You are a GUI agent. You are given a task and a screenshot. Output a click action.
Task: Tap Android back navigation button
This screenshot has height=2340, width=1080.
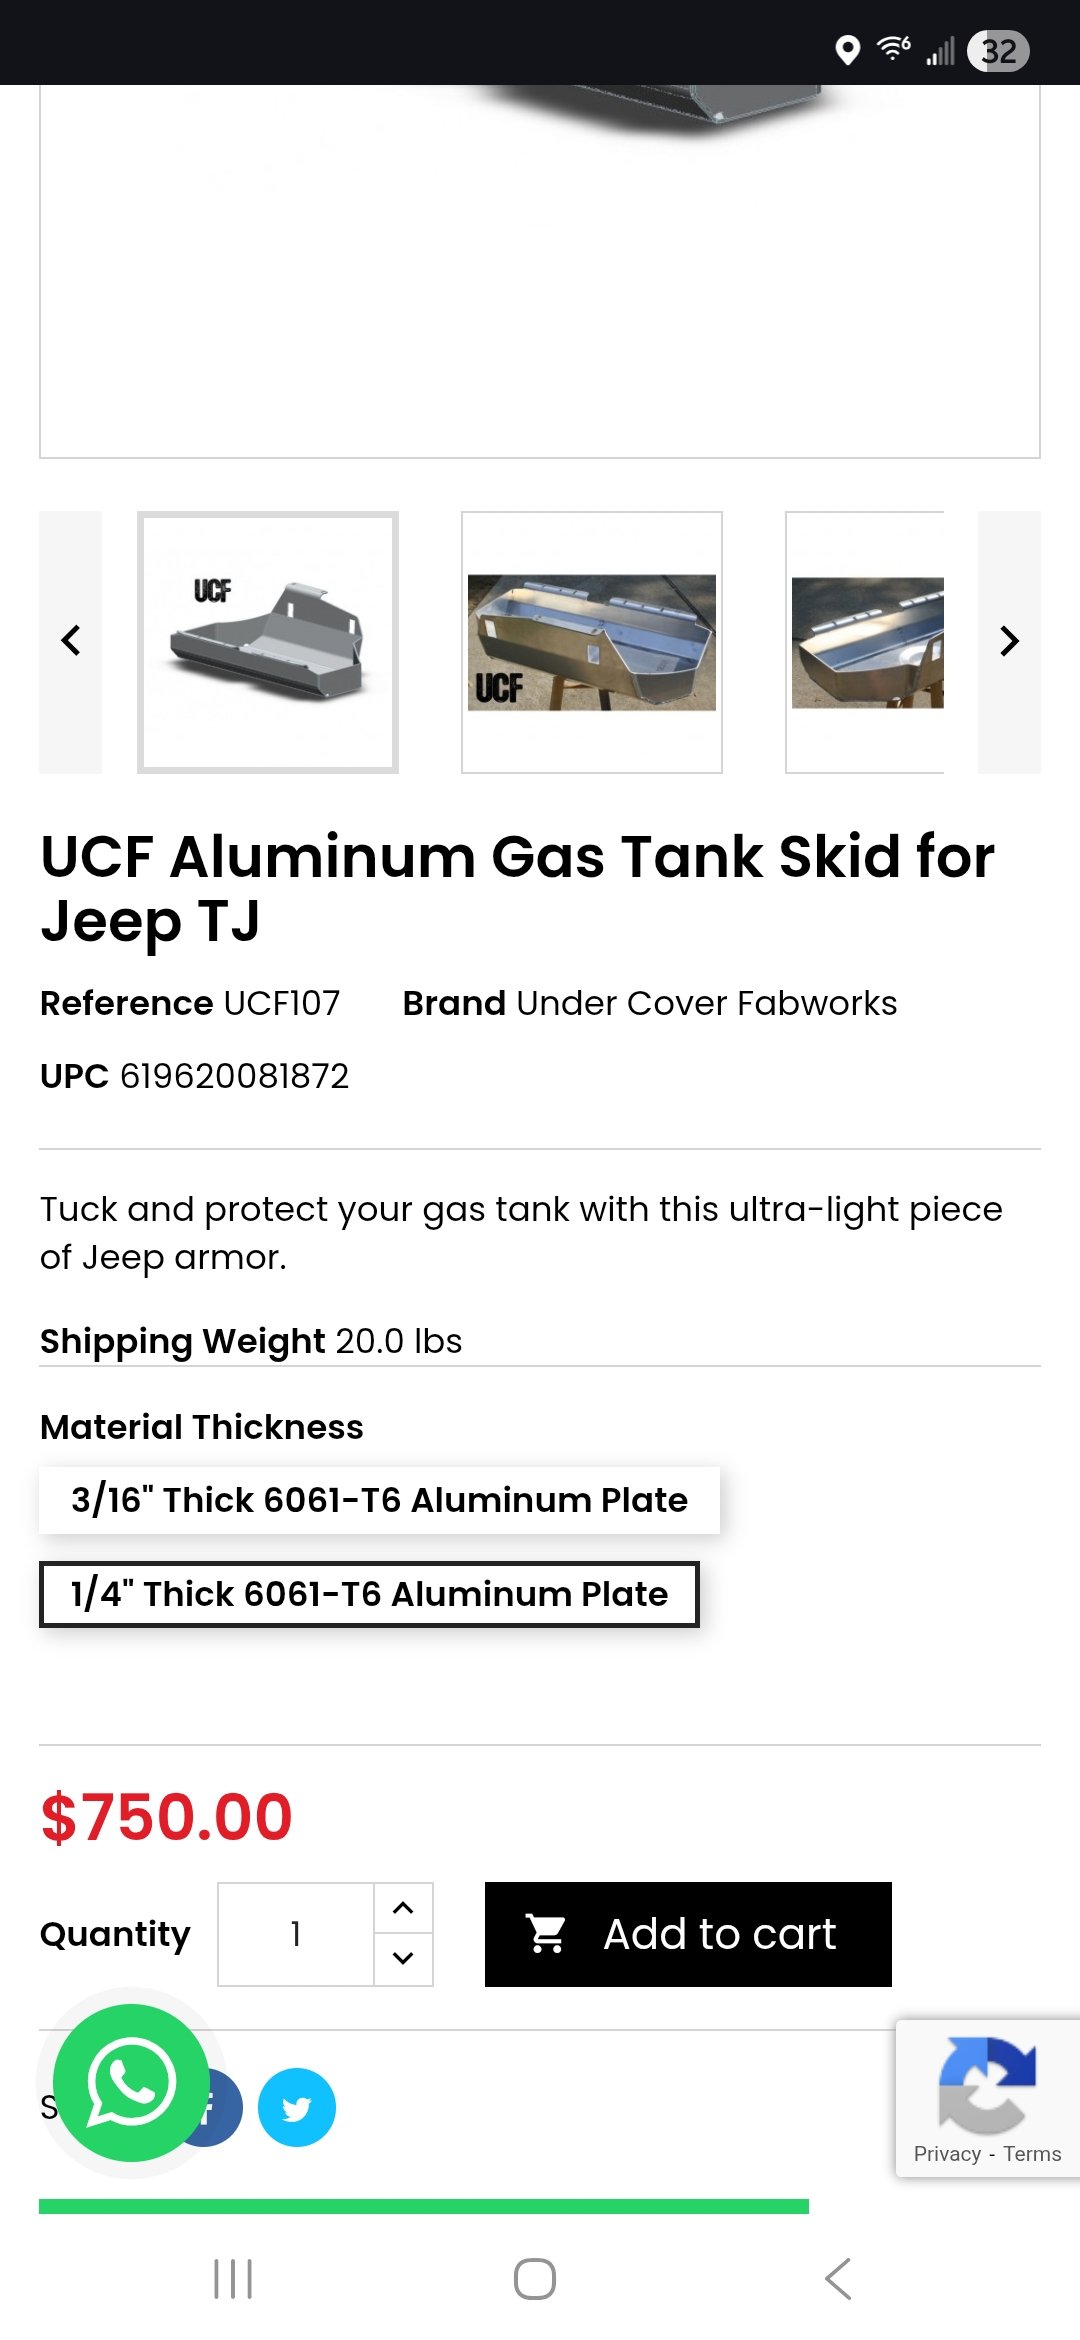tap(838, 2279)
